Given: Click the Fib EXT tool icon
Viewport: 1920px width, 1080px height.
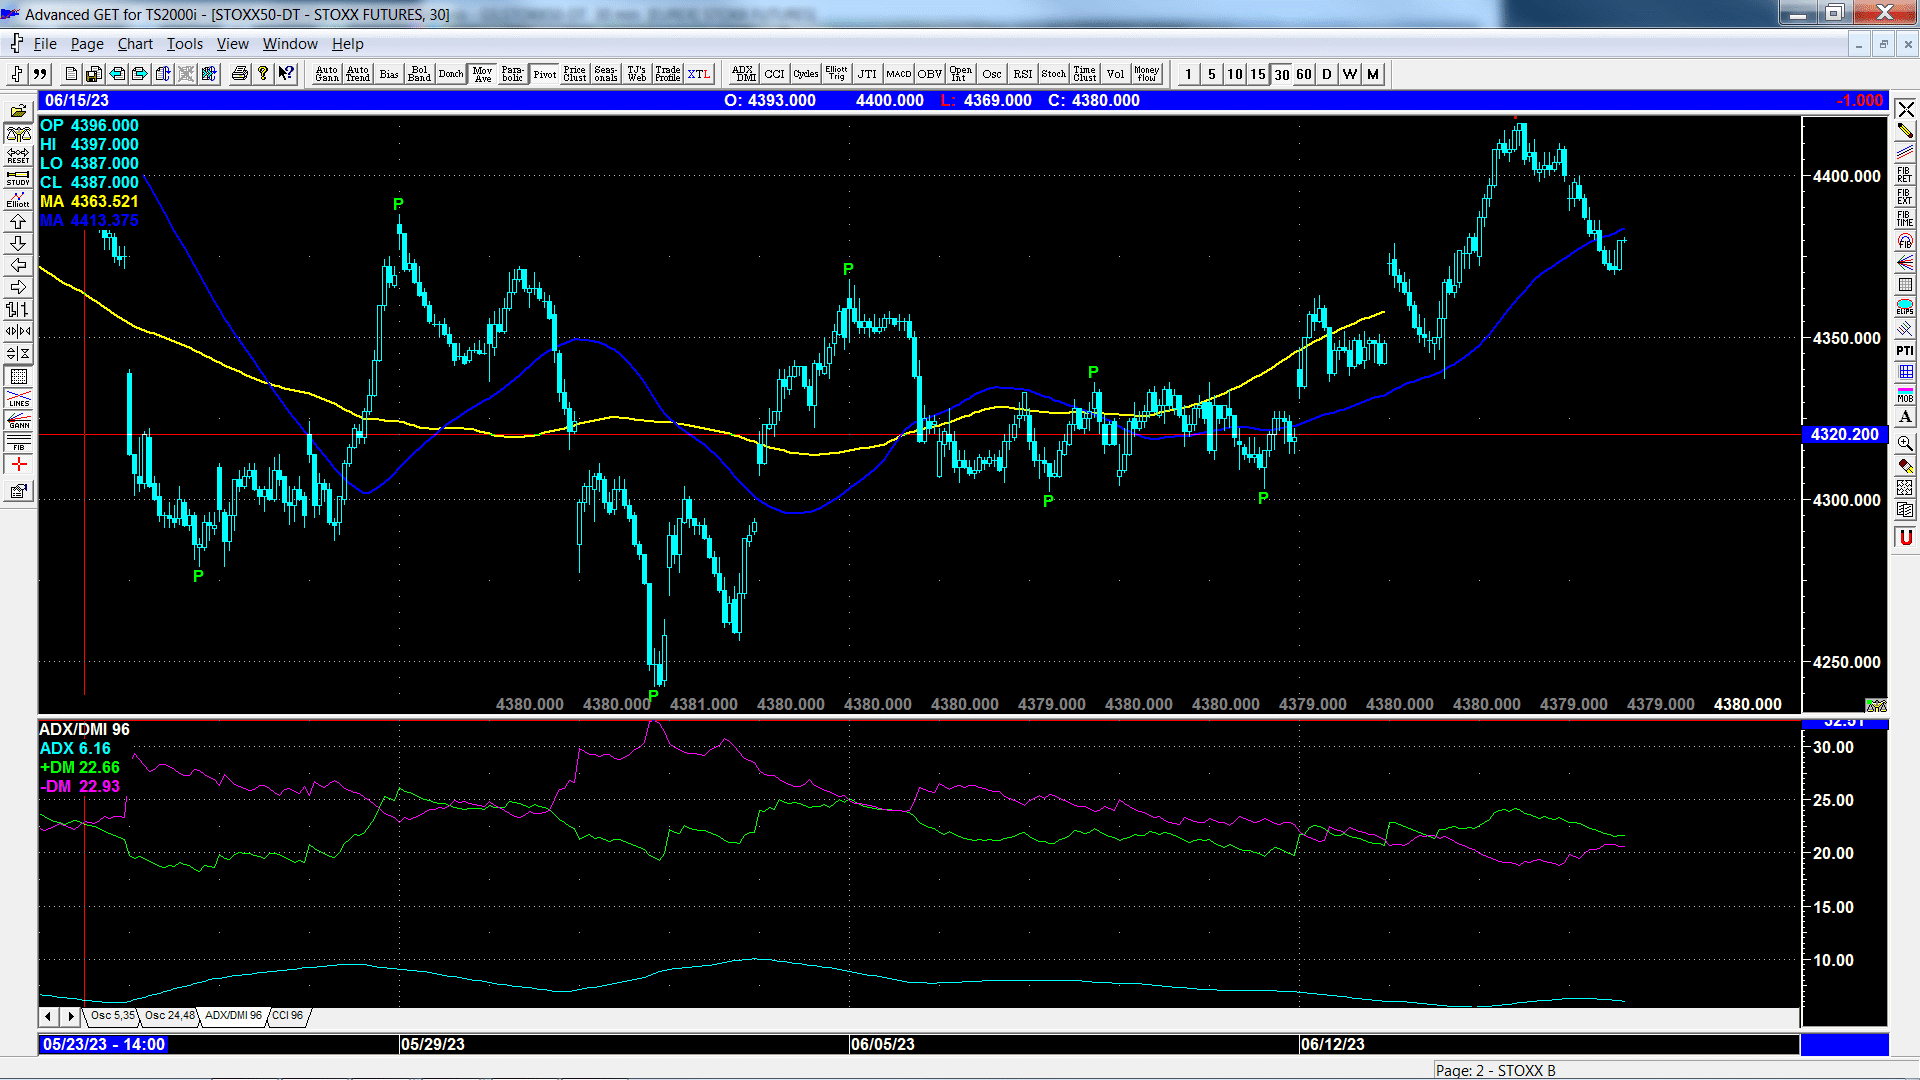Looking at the screenshot, I should click(x=1905, y=197).
